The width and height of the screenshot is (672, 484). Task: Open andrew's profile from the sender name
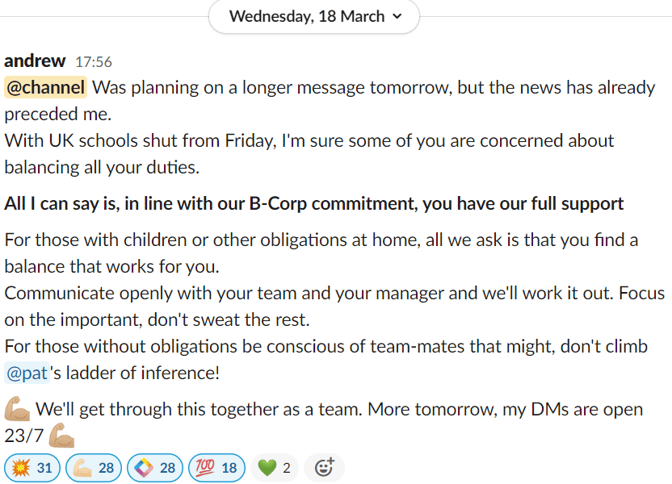point(35,61)
